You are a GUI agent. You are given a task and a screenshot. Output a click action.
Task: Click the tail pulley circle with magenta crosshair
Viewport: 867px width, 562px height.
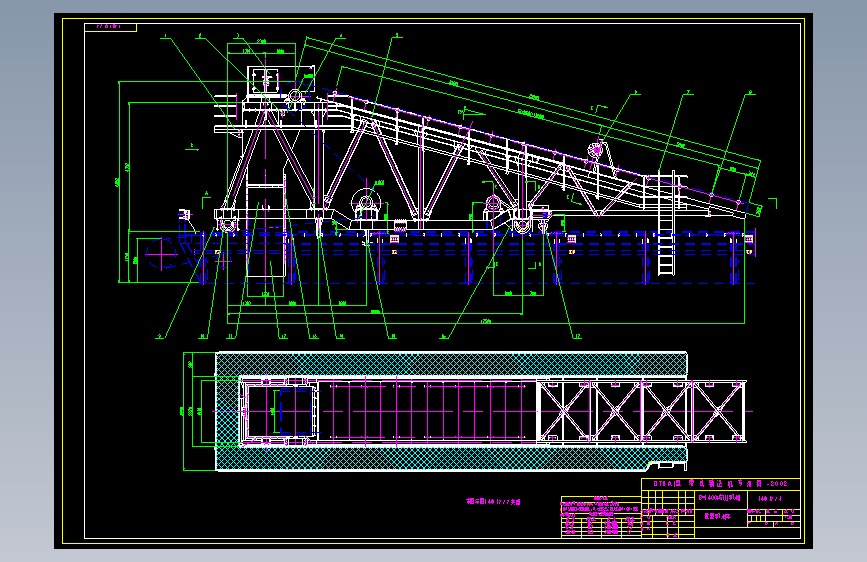point(161,254)
